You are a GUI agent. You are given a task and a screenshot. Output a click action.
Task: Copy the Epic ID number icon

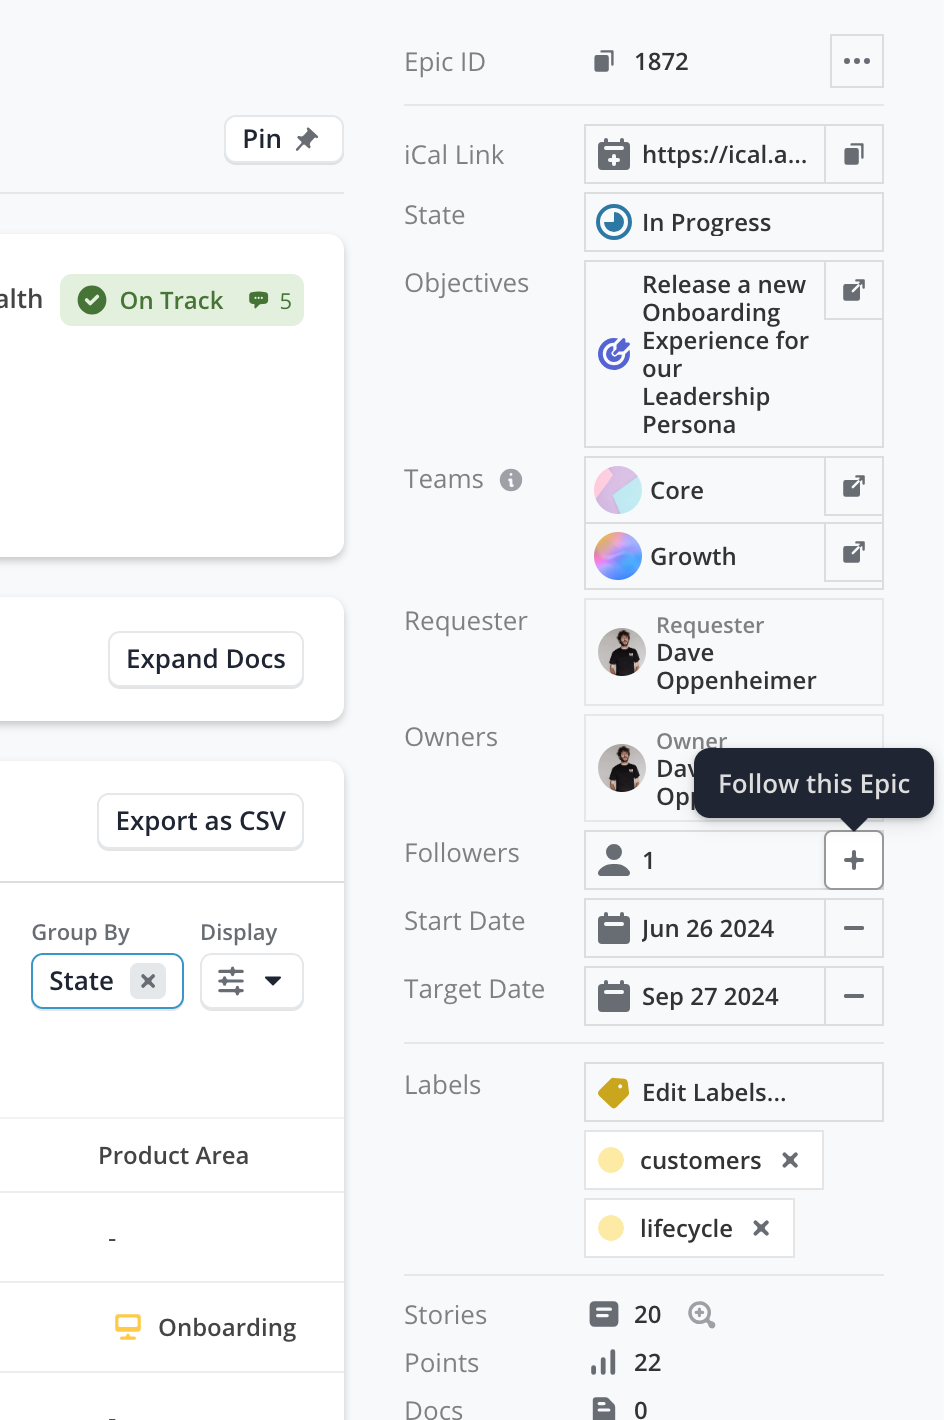[604, 62]
